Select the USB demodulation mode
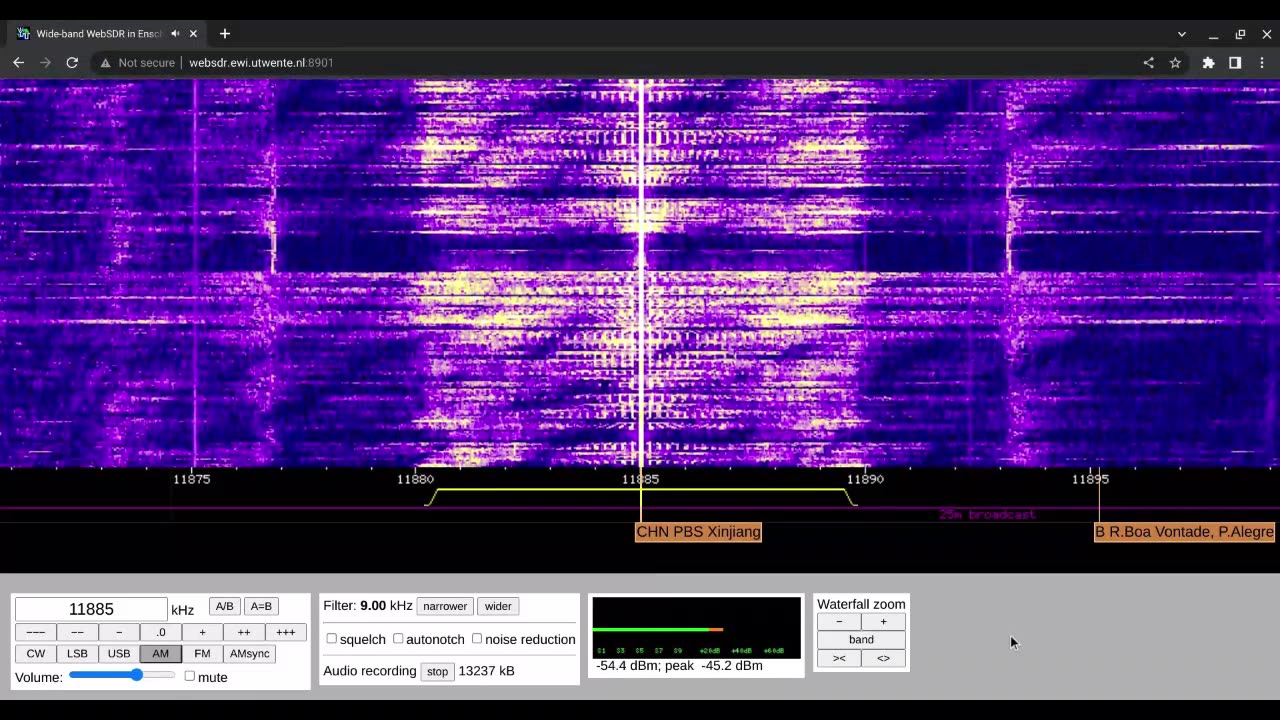Screen dimensions: 1280x720 (119, 654)
